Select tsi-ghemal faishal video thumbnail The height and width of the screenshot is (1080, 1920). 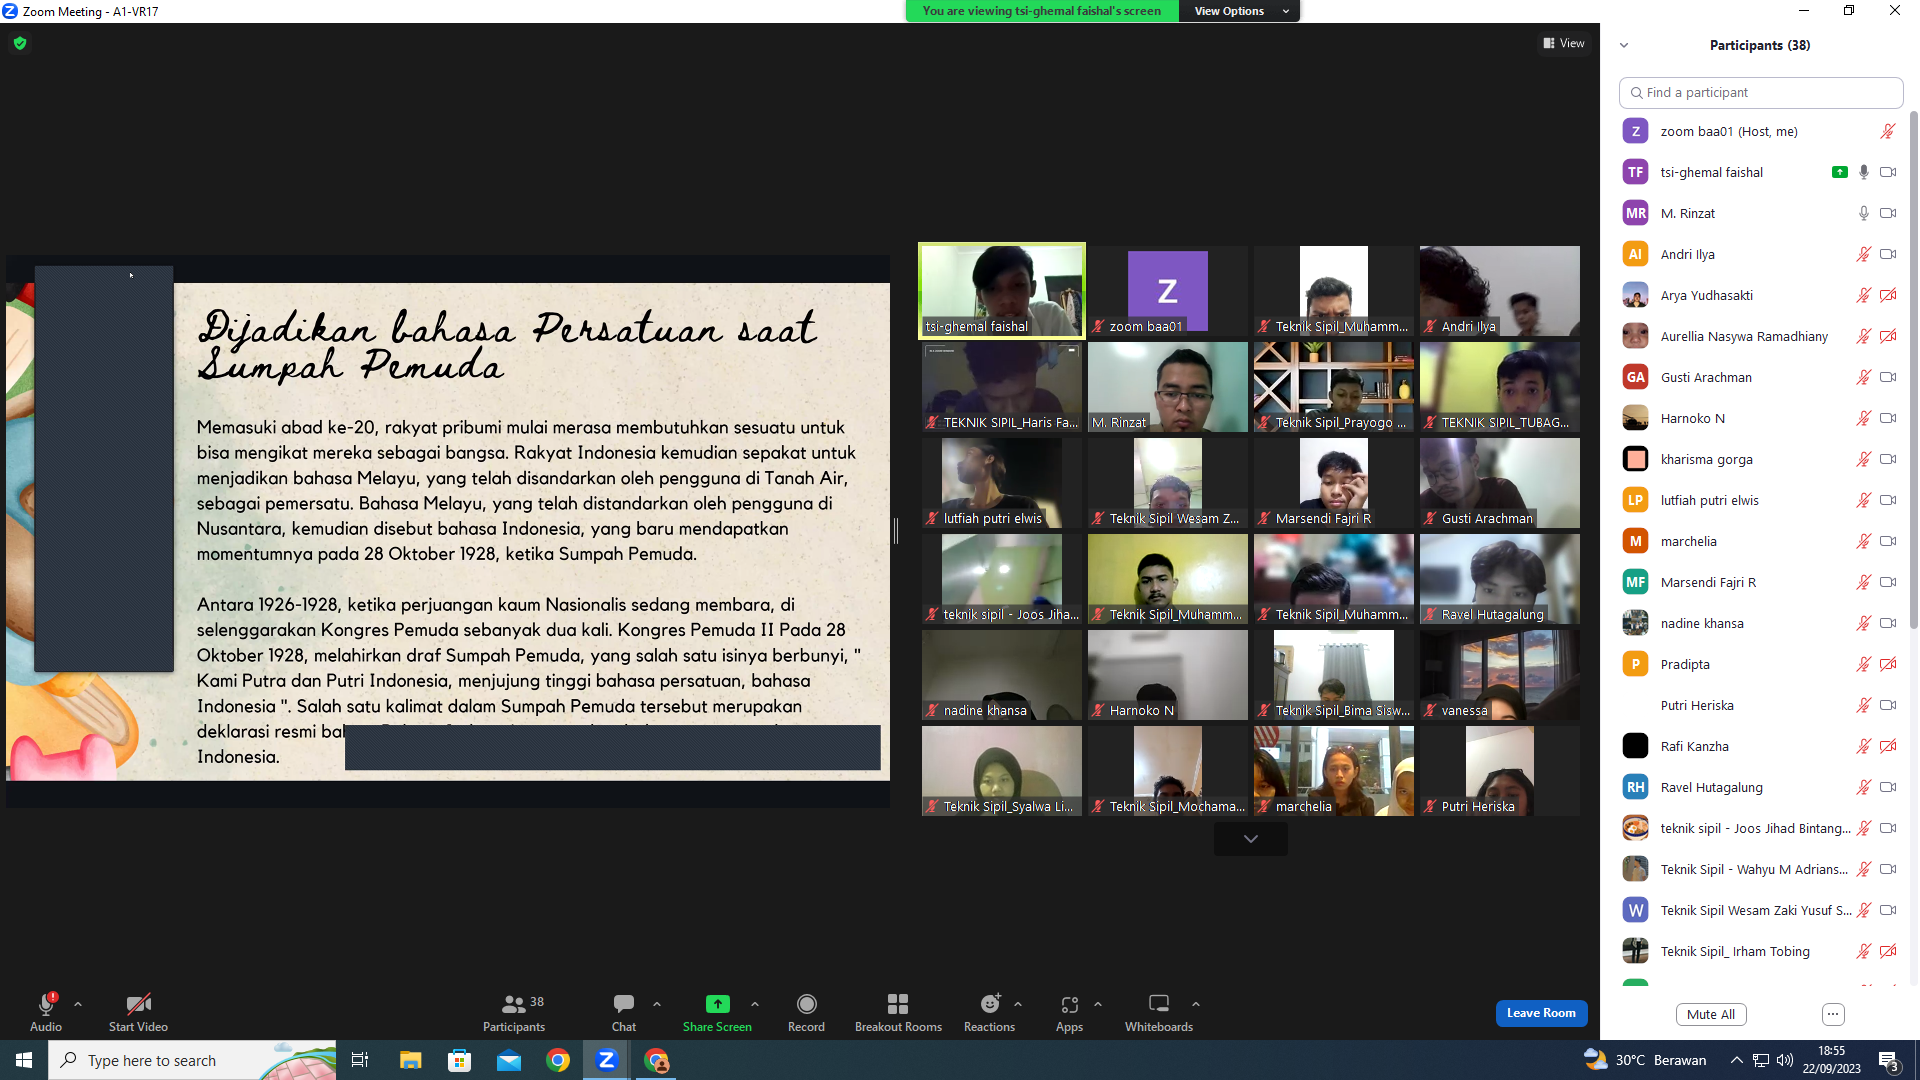[x=1001, y=291]
